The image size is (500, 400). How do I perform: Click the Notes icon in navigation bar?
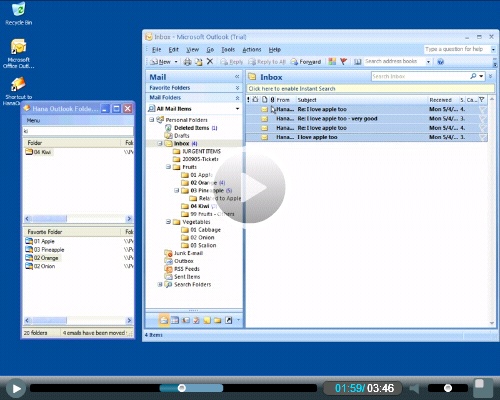pos(207,320)
